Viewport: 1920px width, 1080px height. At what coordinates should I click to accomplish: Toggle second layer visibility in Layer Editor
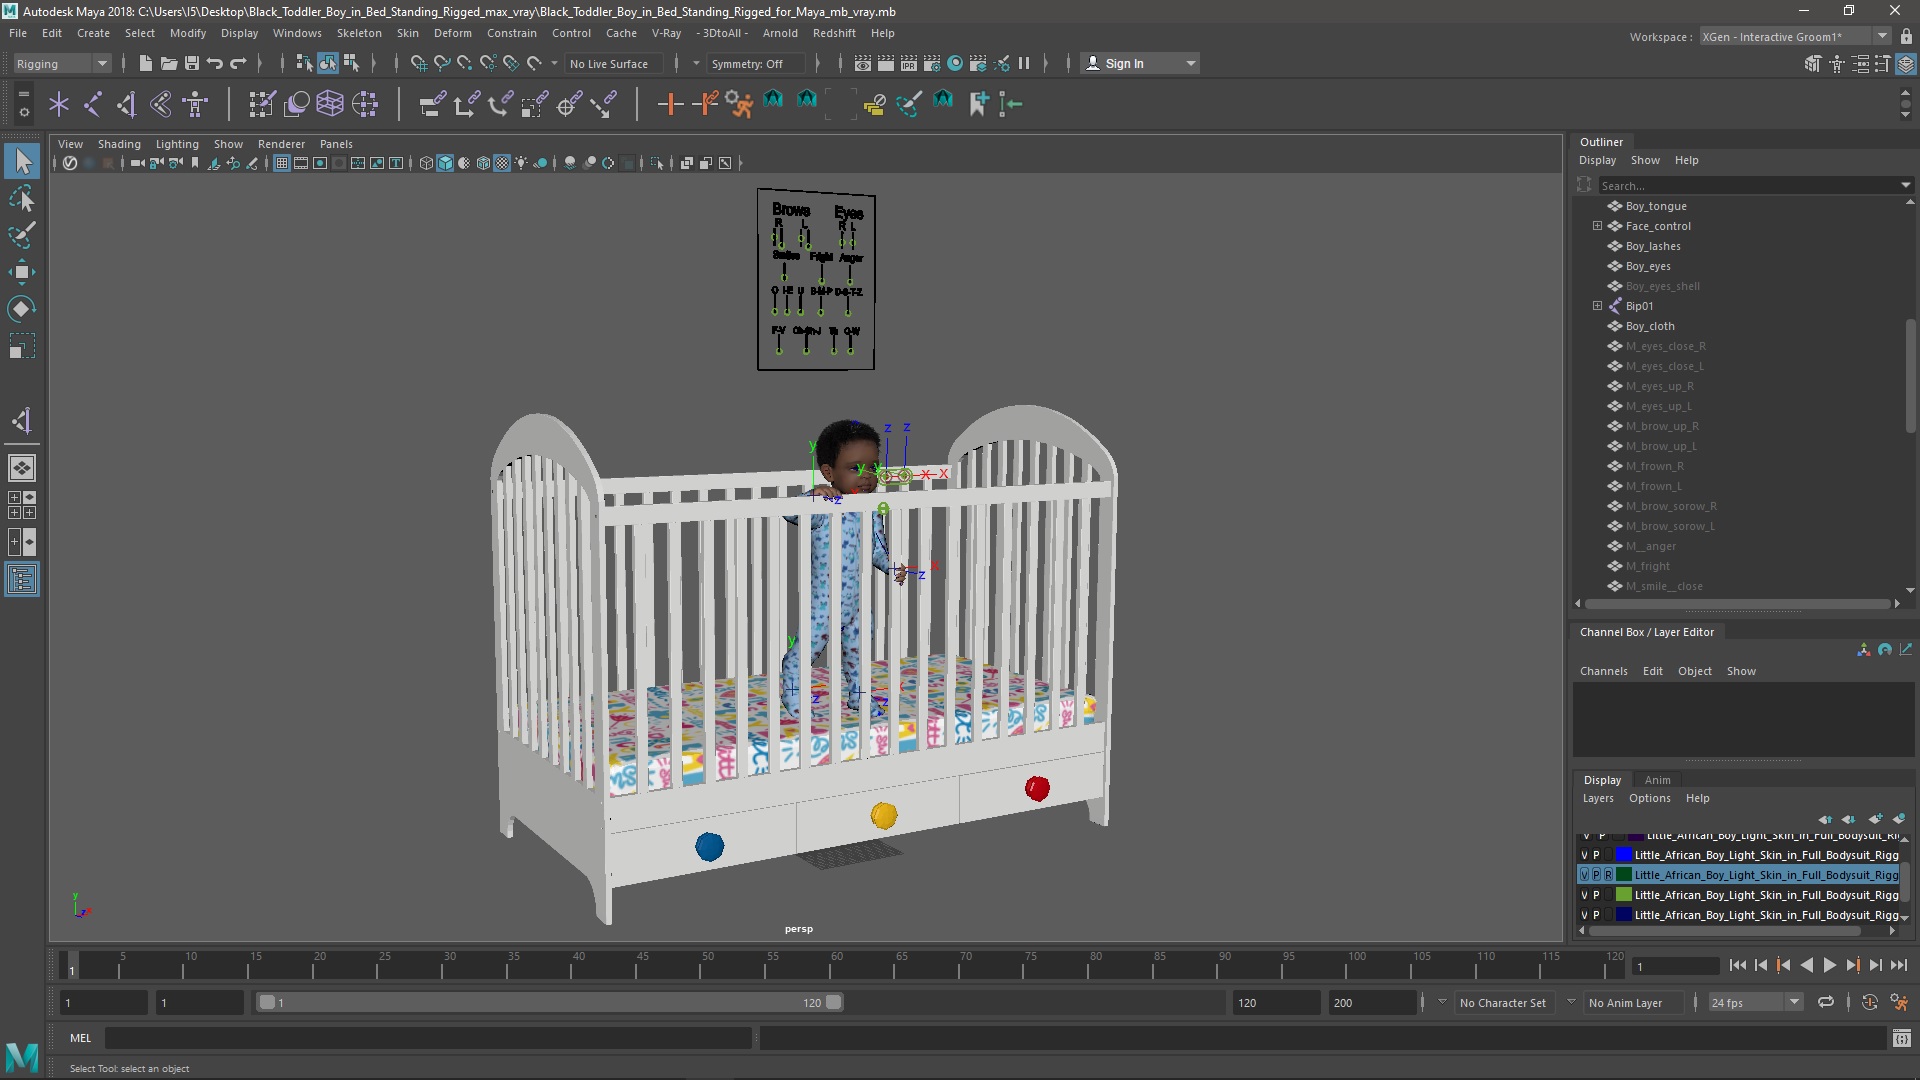[x=1585, y=855]
